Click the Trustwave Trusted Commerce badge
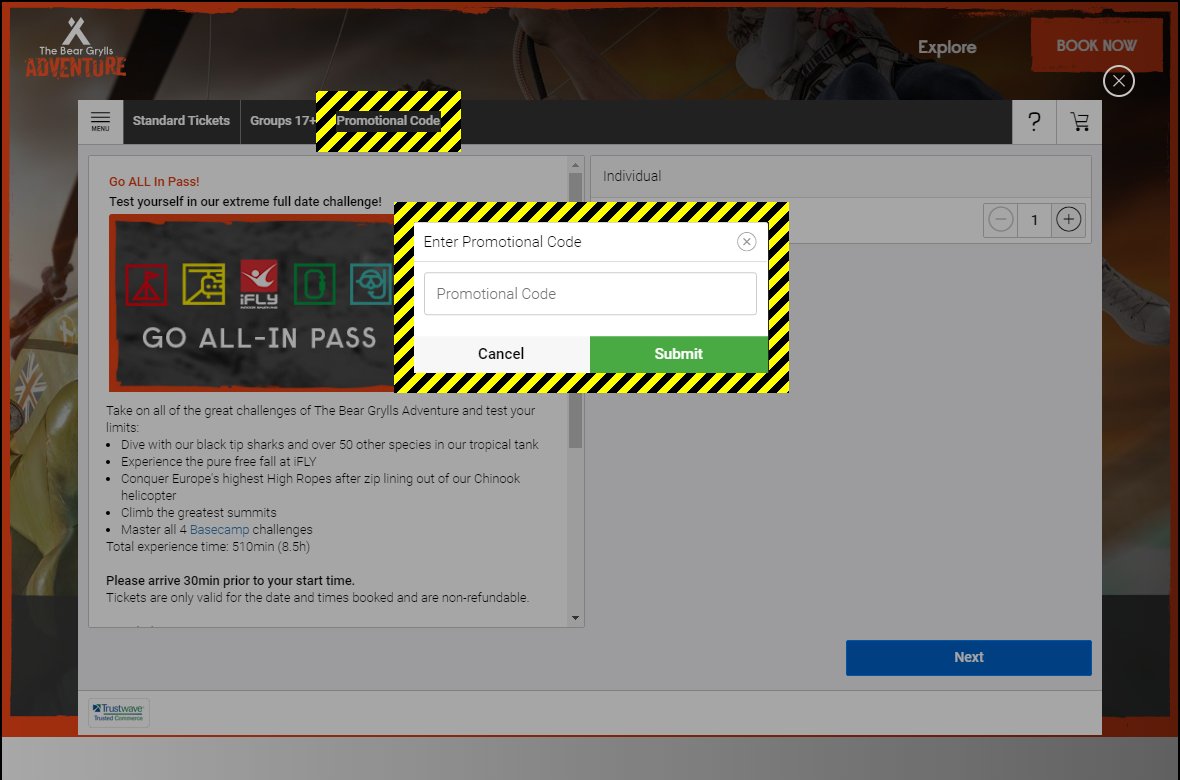 119,712
